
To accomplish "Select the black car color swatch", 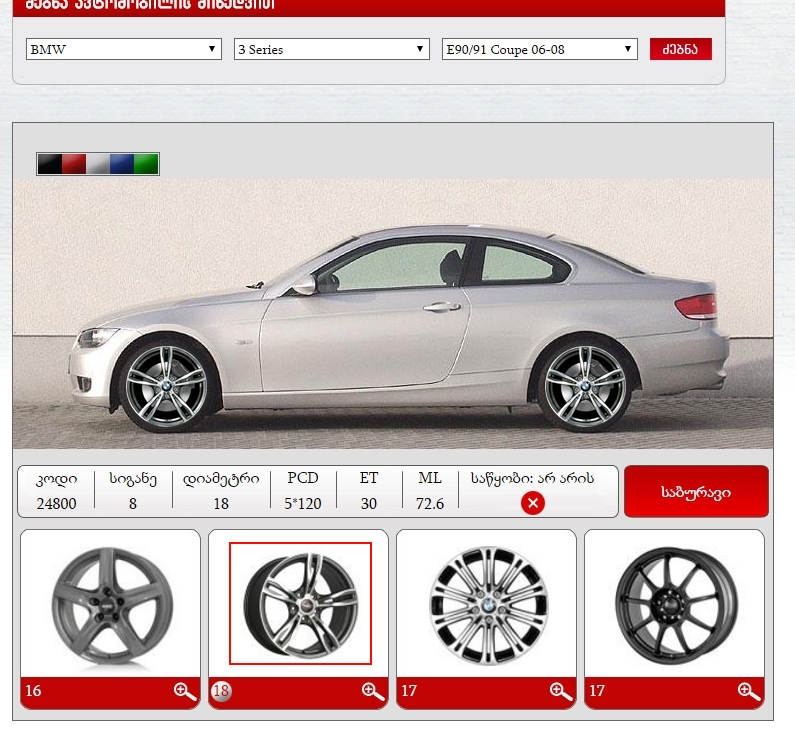I will [50, 164].
